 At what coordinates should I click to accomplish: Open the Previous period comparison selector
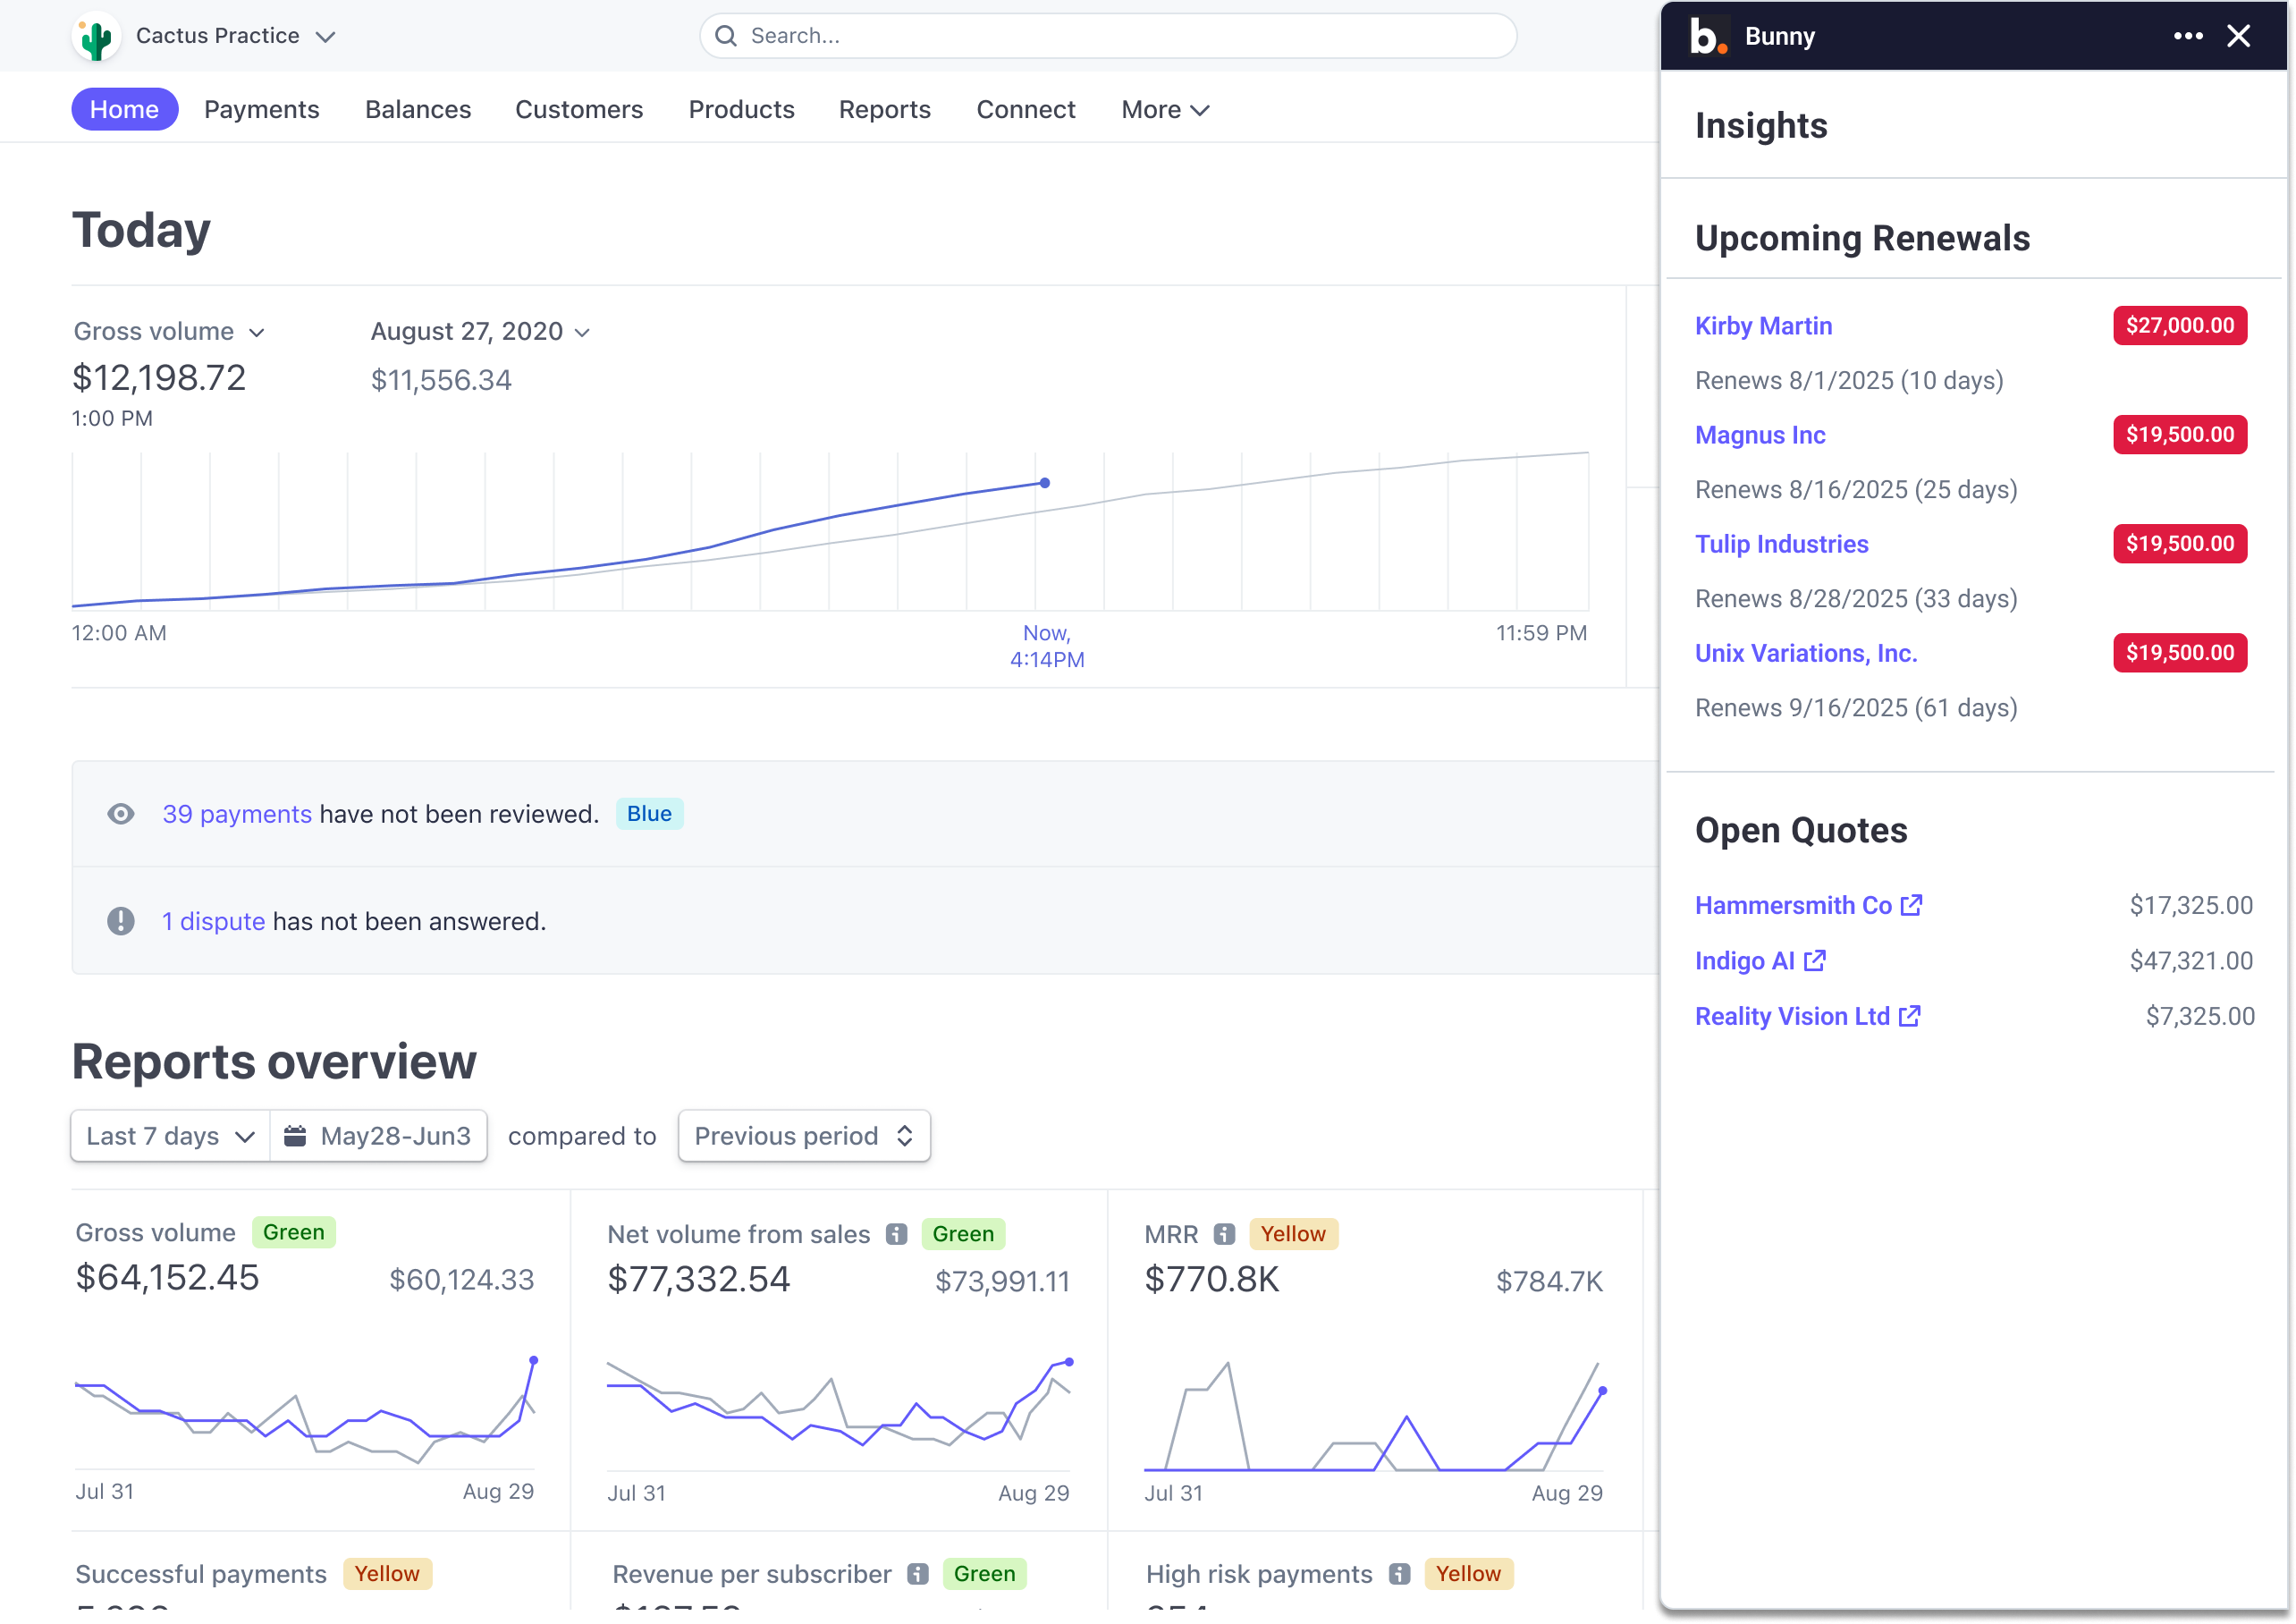click(x=804, y=1136)
